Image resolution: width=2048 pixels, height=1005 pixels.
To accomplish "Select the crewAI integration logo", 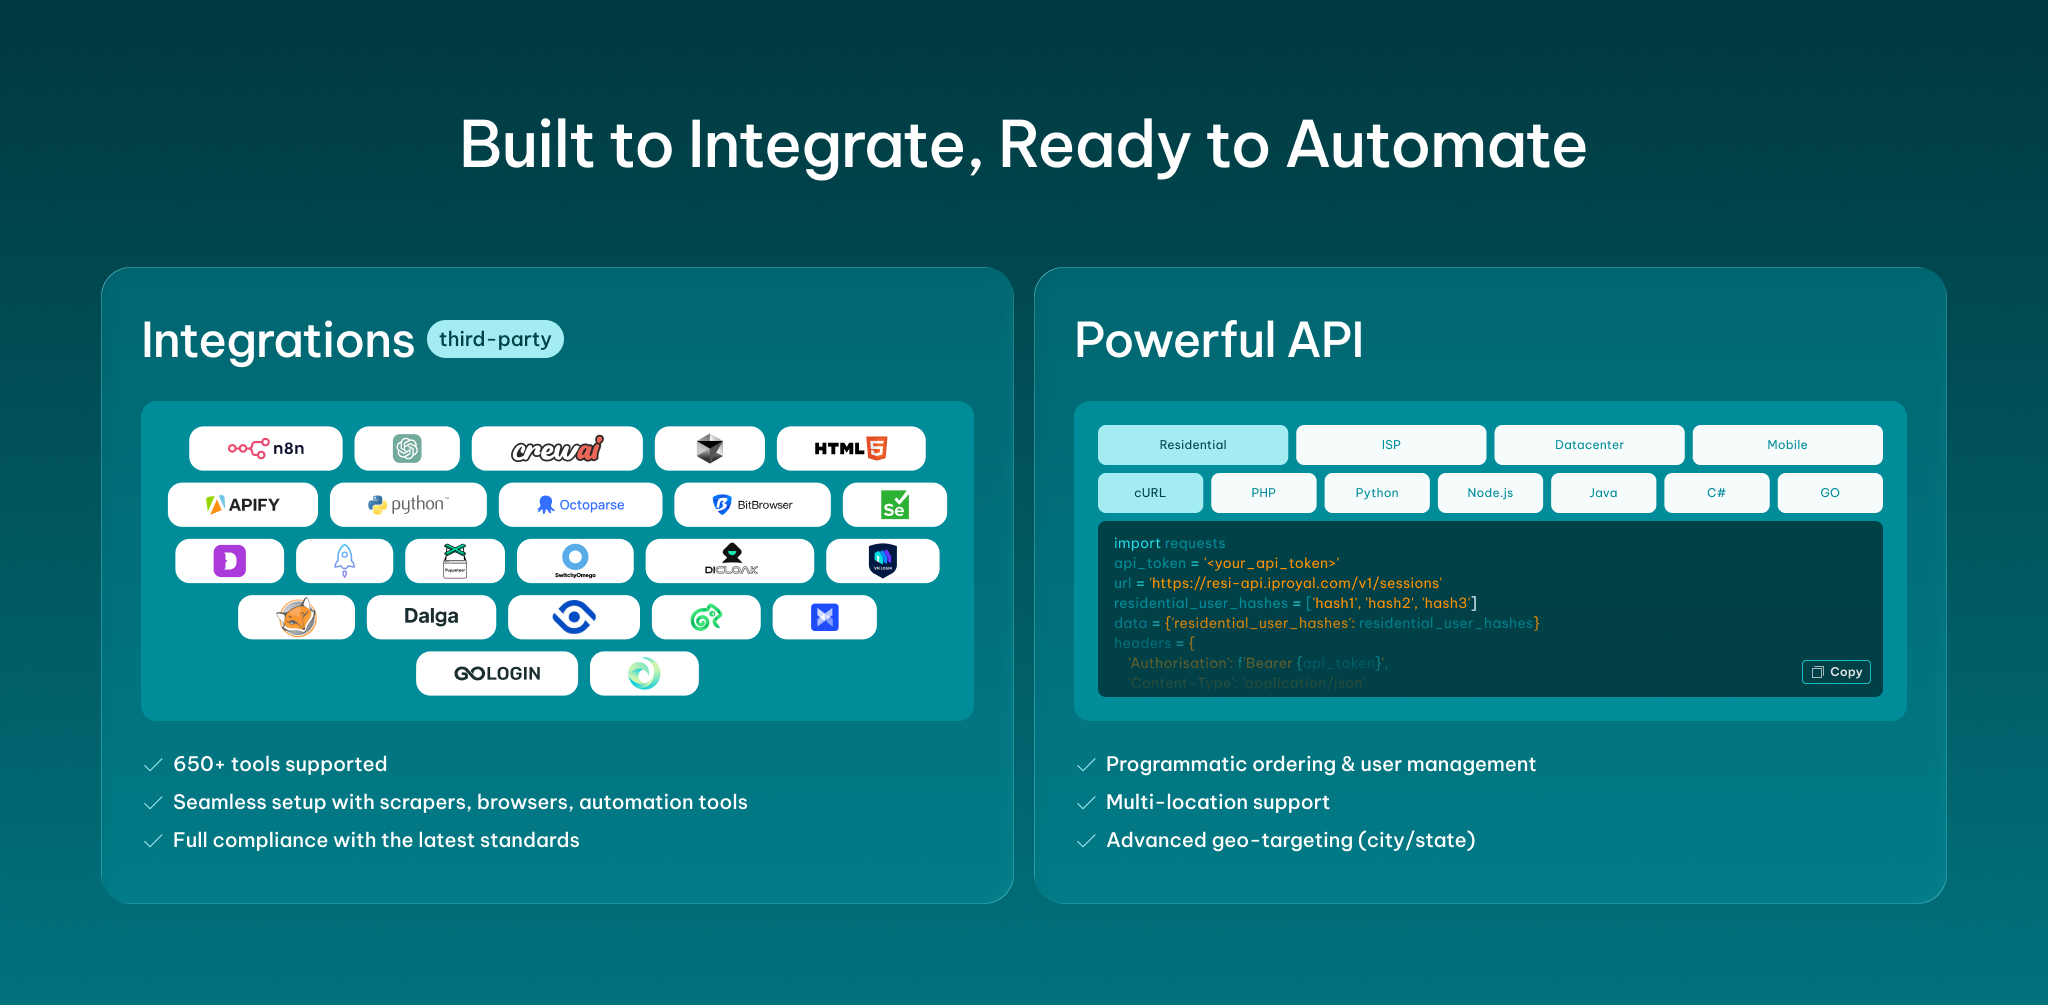I will 557,448.
